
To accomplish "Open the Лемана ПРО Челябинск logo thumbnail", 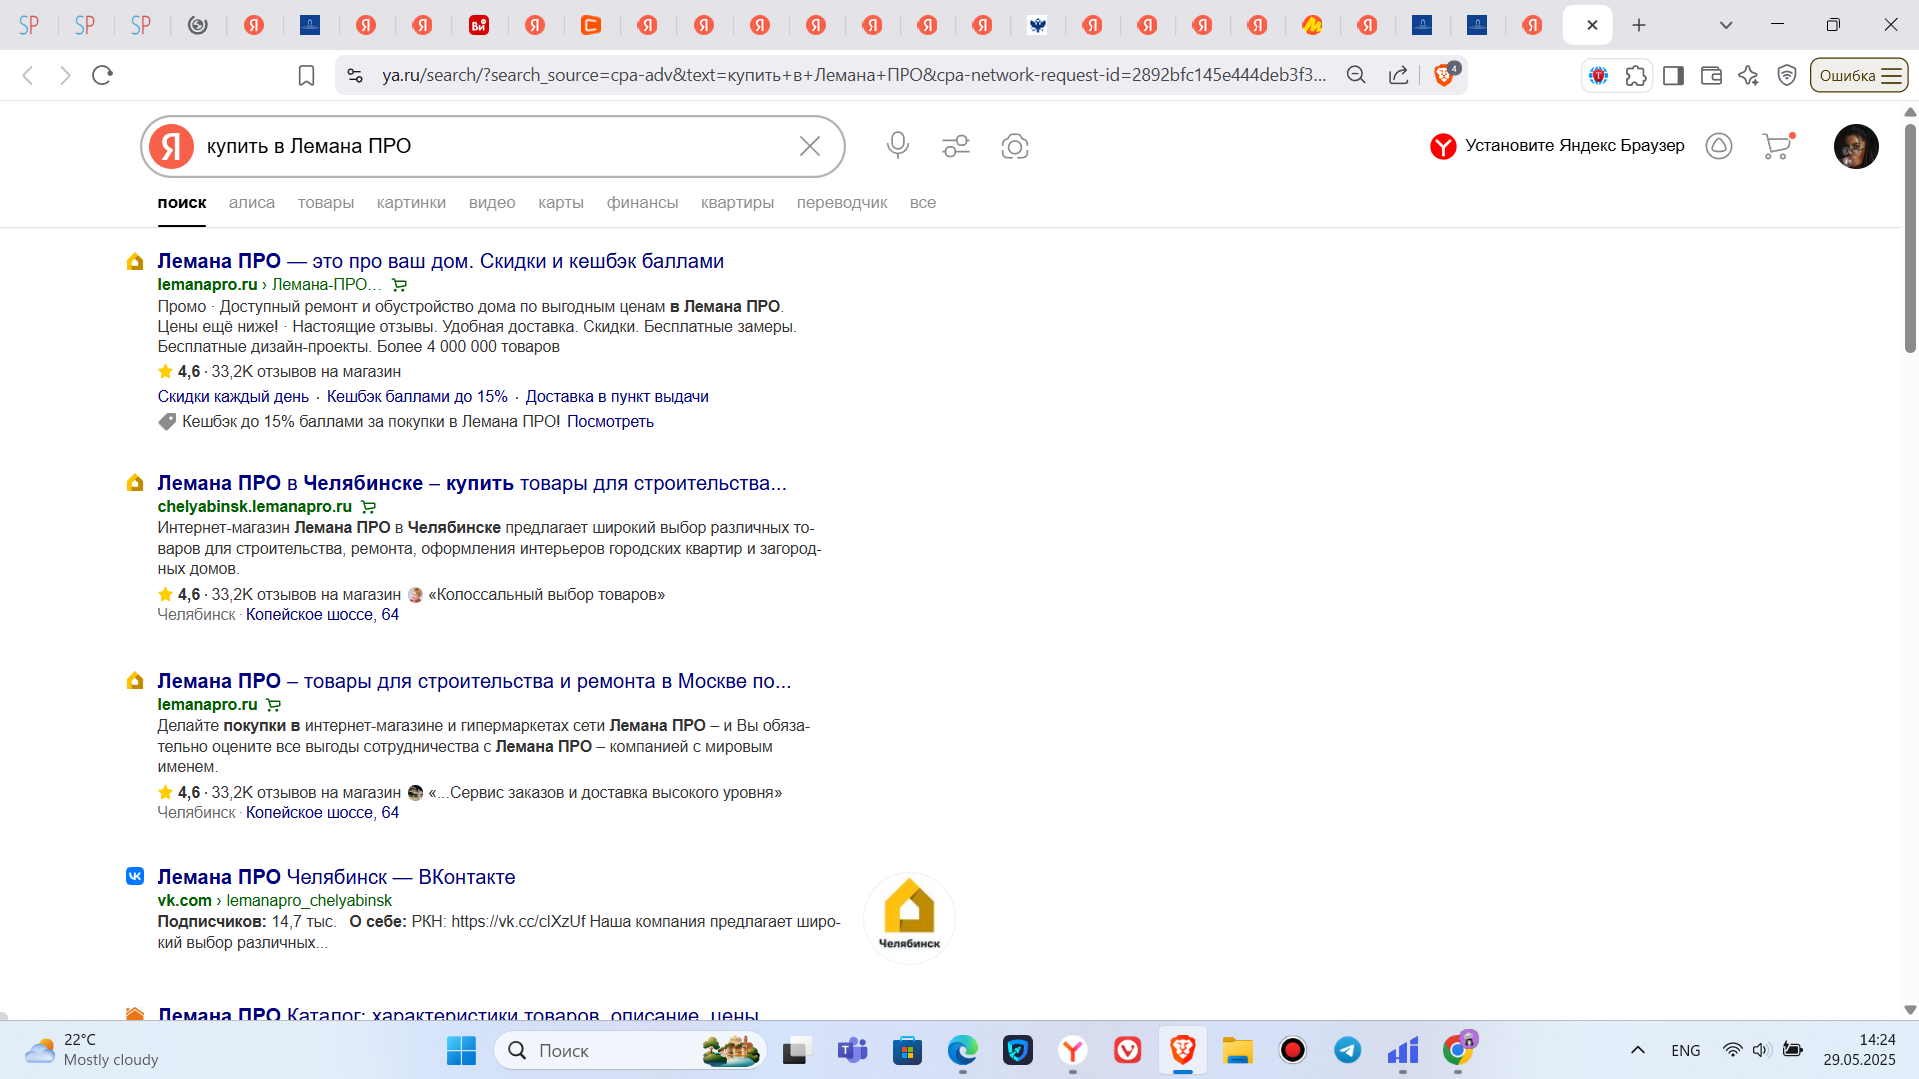I will (x=909, y=918).
